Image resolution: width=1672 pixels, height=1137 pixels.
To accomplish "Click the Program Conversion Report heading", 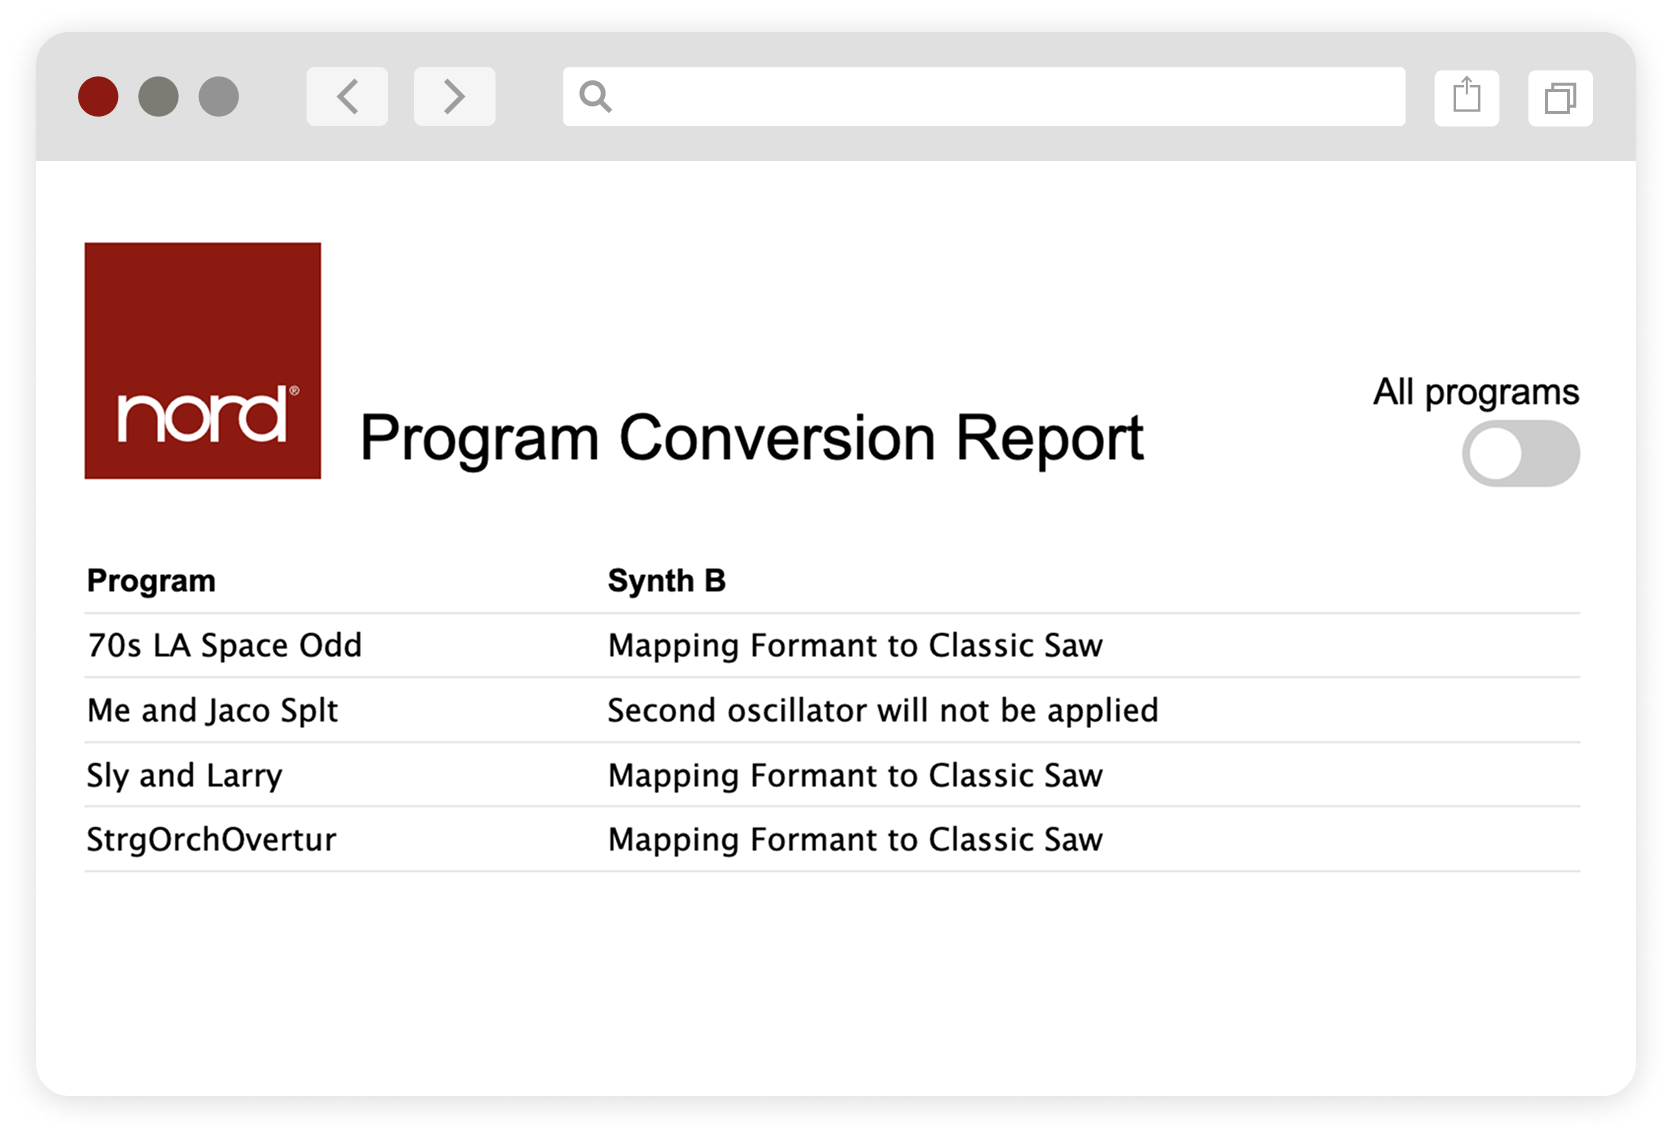I will pyautogui.click(x=751, y=438).
